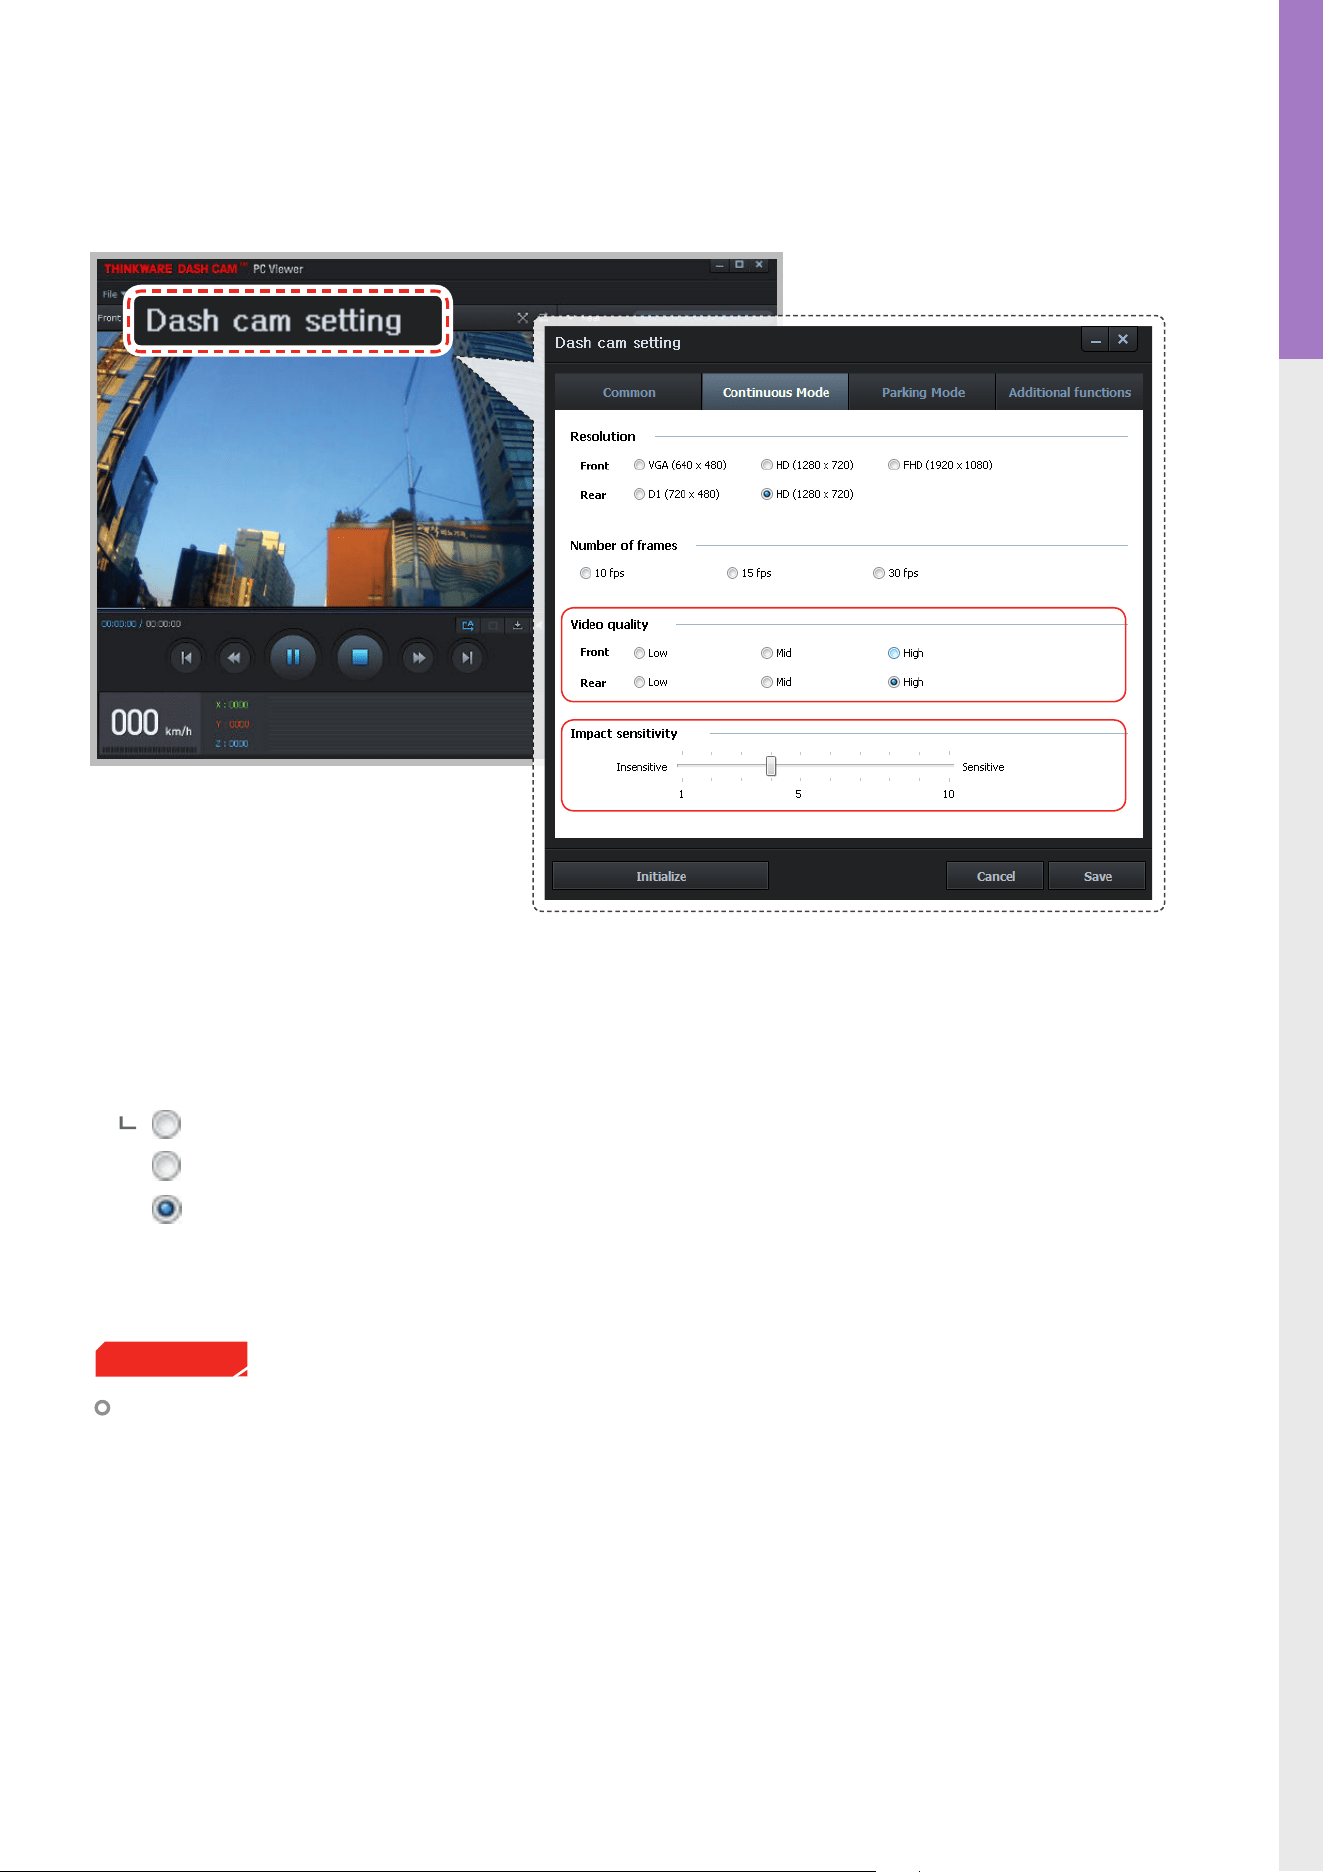
Task: Set Rear video quality to Mid
Action: coord(767,682)
